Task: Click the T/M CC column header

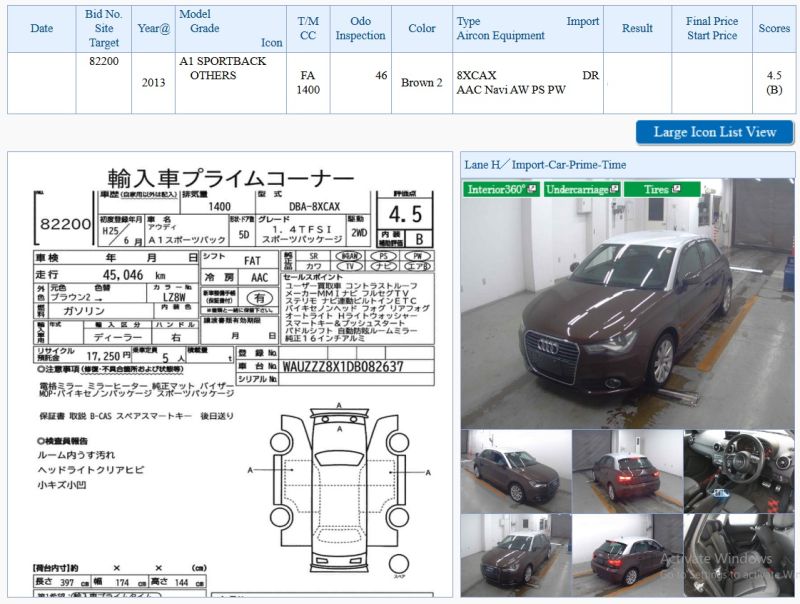Action: pyautogui.click(x=308, y=29)
